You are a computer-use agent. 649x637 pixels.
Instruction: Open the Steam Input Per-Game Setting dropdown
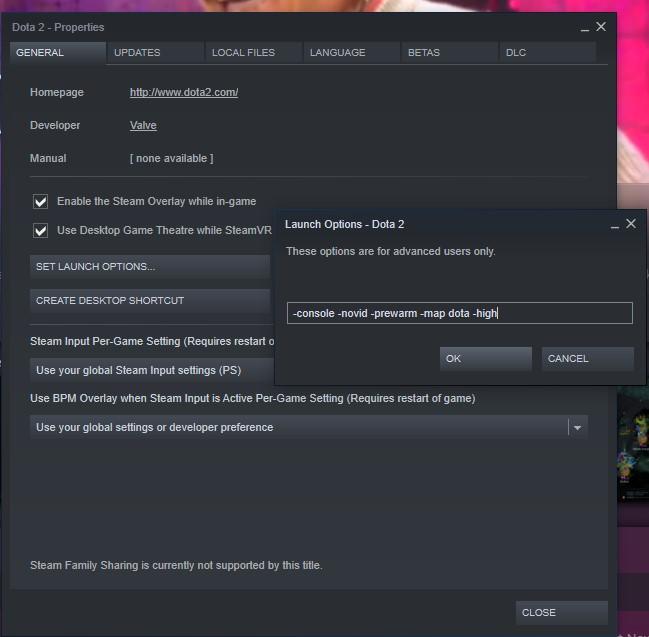tap(152, 370)
